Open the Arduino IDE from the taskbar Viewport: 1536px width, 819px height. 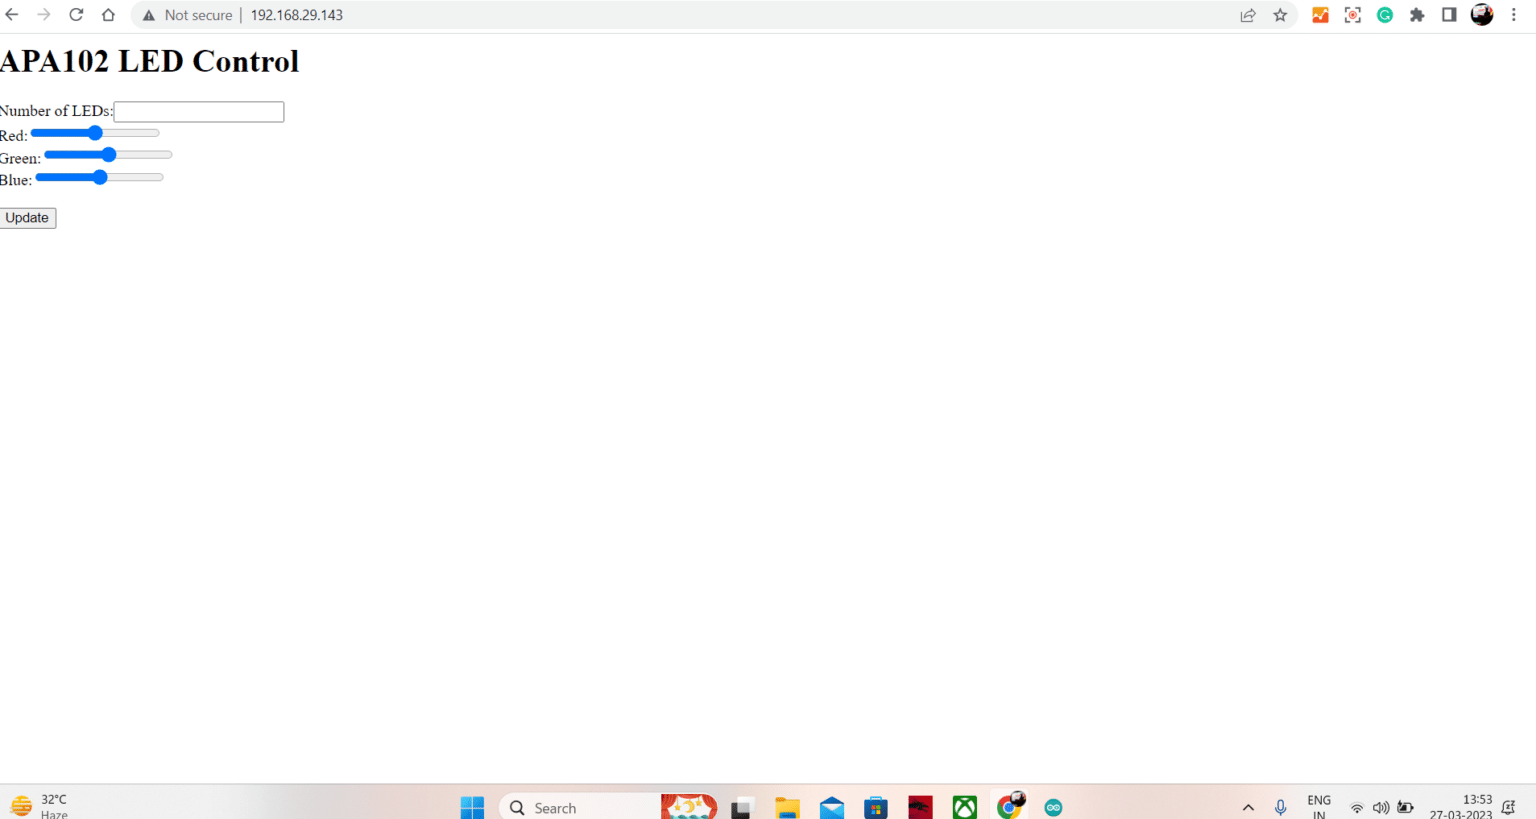1053,807
